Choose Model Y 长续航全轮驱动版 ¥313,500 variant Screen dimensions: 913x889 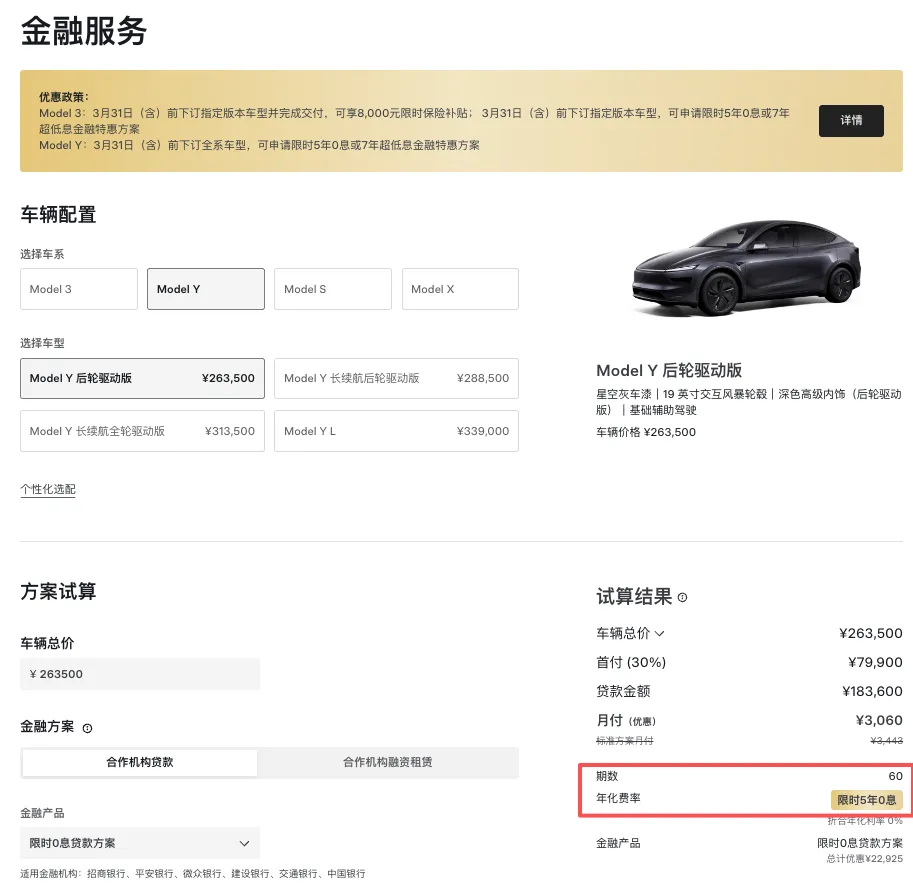142,431
